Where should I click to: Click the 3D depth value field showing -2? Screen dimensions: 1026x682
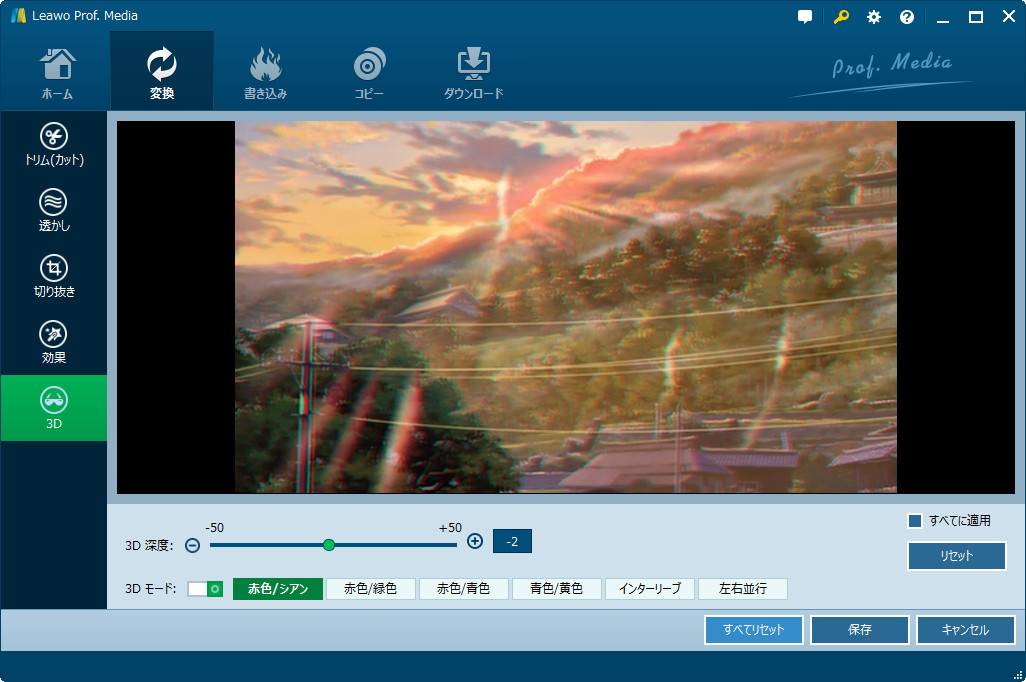[512, 541]
